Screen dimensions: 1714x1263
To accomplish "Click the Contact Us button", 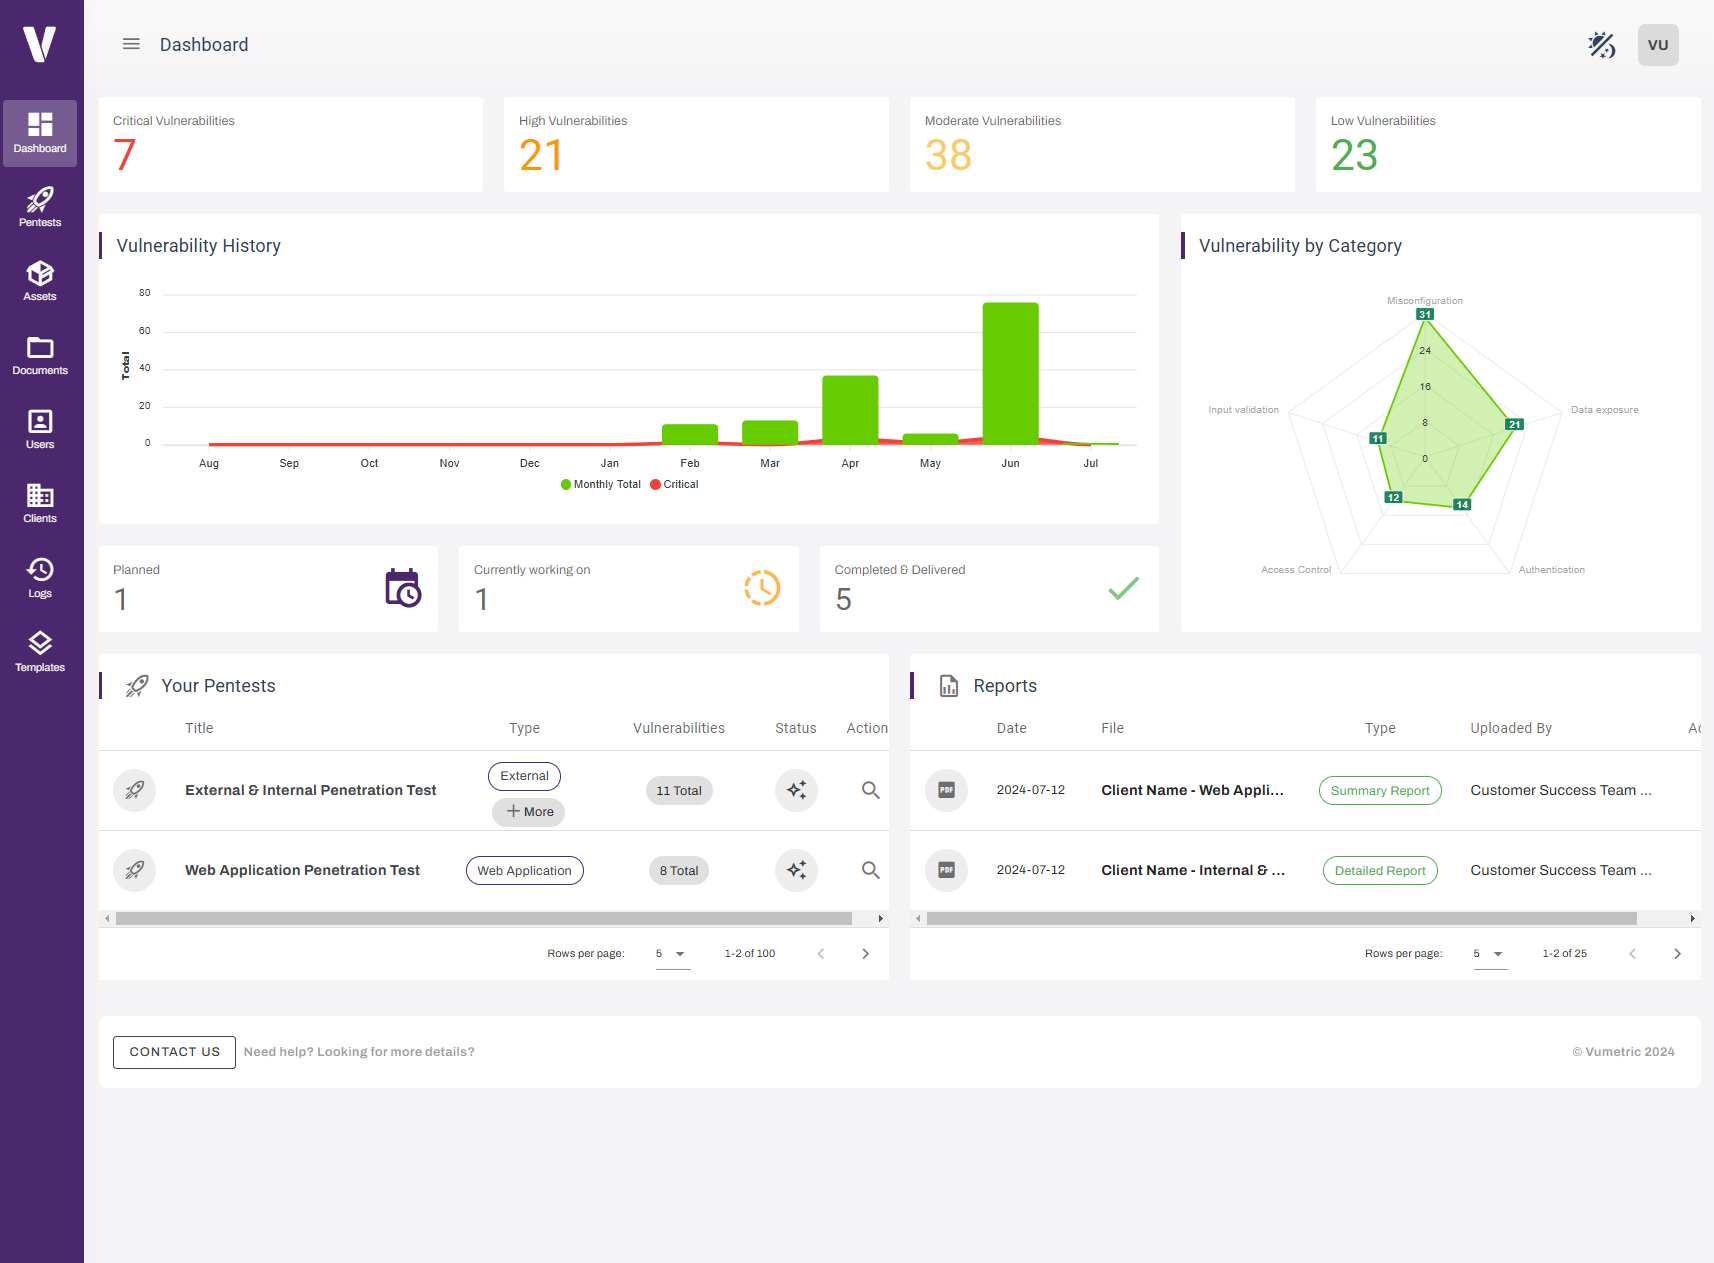I will 174,1052.
